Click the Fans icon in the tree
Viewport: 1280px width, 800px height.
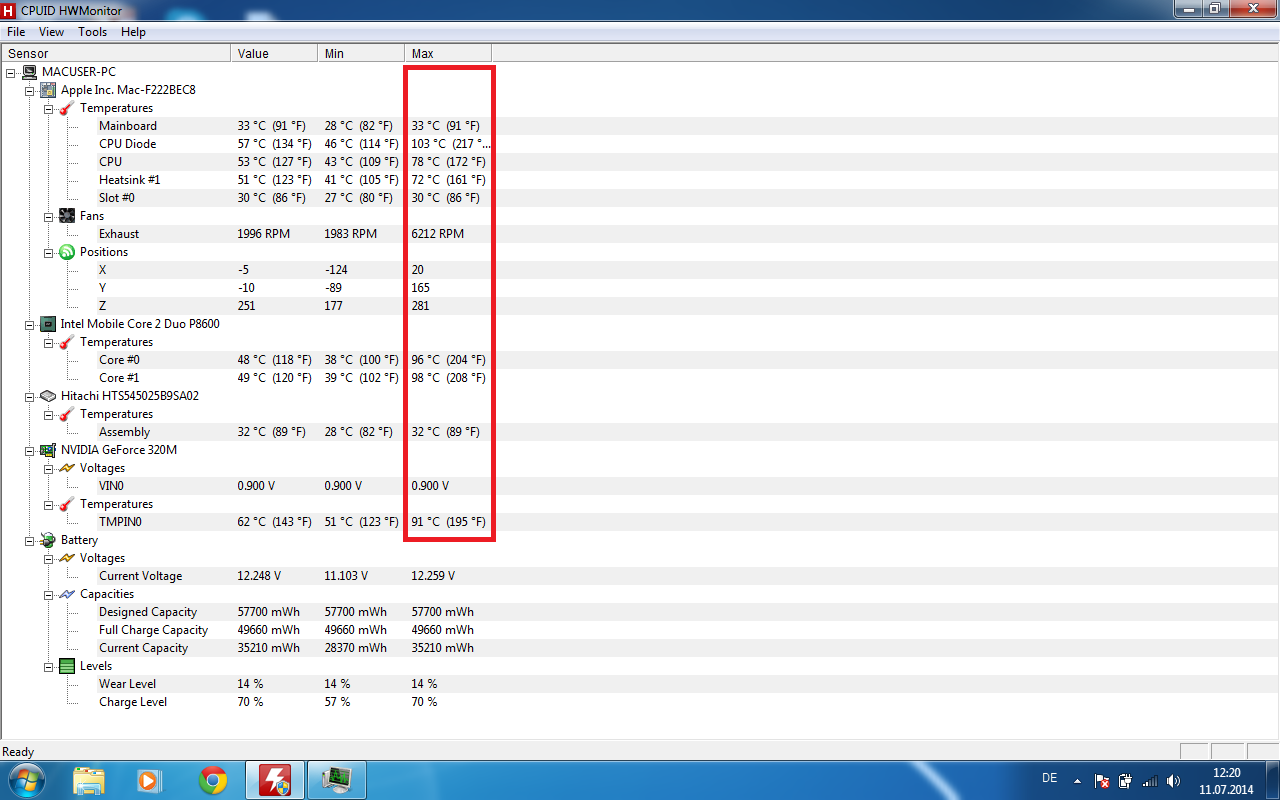(x=67, y=216)
